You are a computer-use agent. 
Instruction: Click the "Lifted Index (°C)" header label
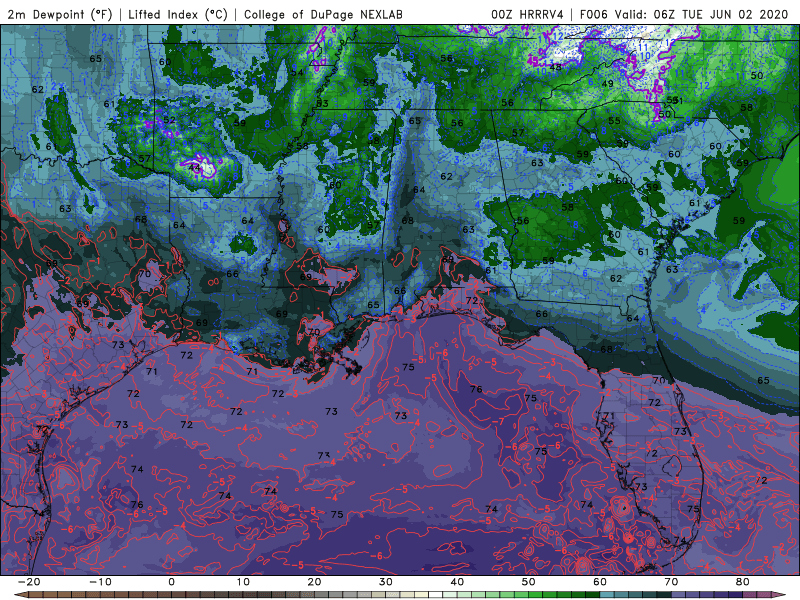click(x=178, y=14)
